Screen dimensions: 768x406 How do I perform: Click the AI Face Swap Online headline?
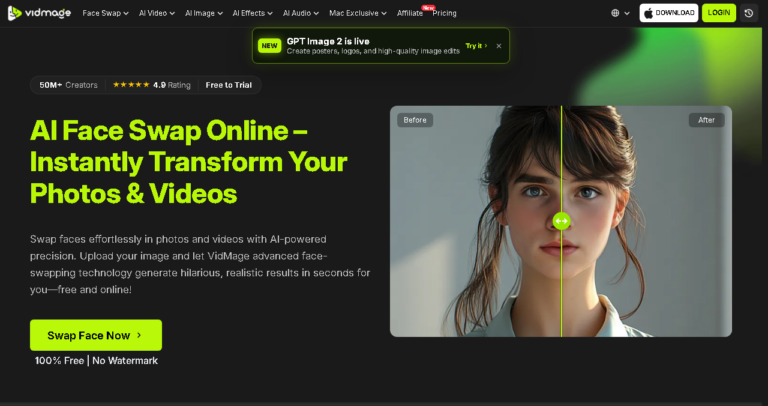click(189, 162)
